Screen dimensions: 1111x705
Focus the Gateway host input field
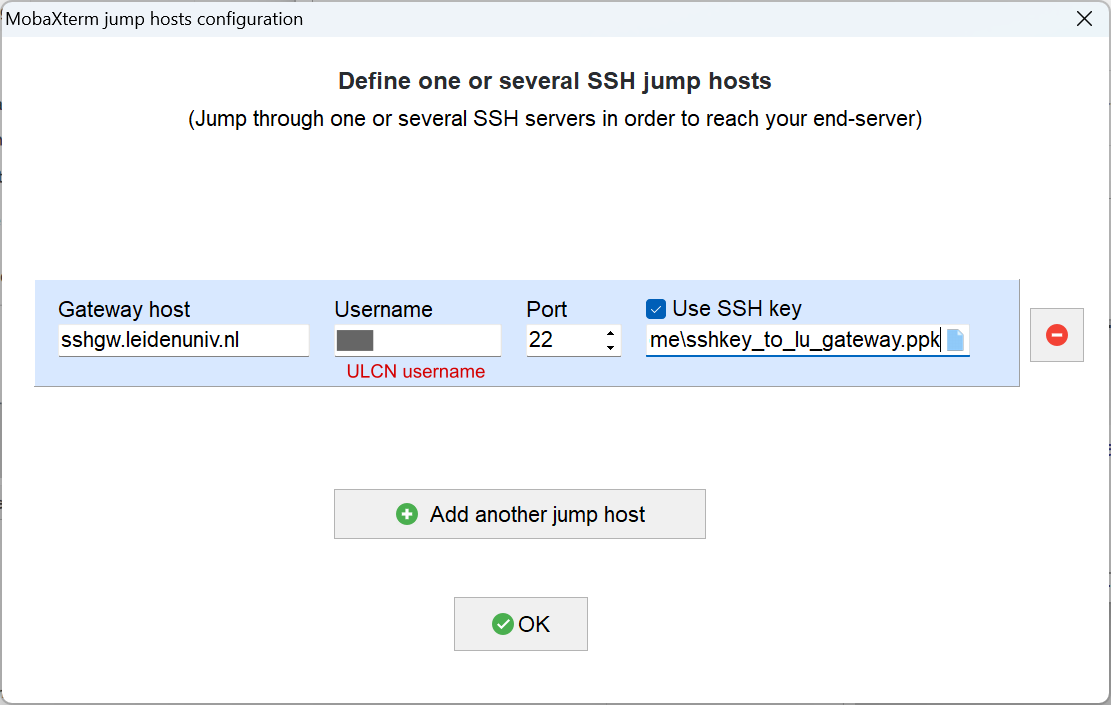tap(184, 340)
